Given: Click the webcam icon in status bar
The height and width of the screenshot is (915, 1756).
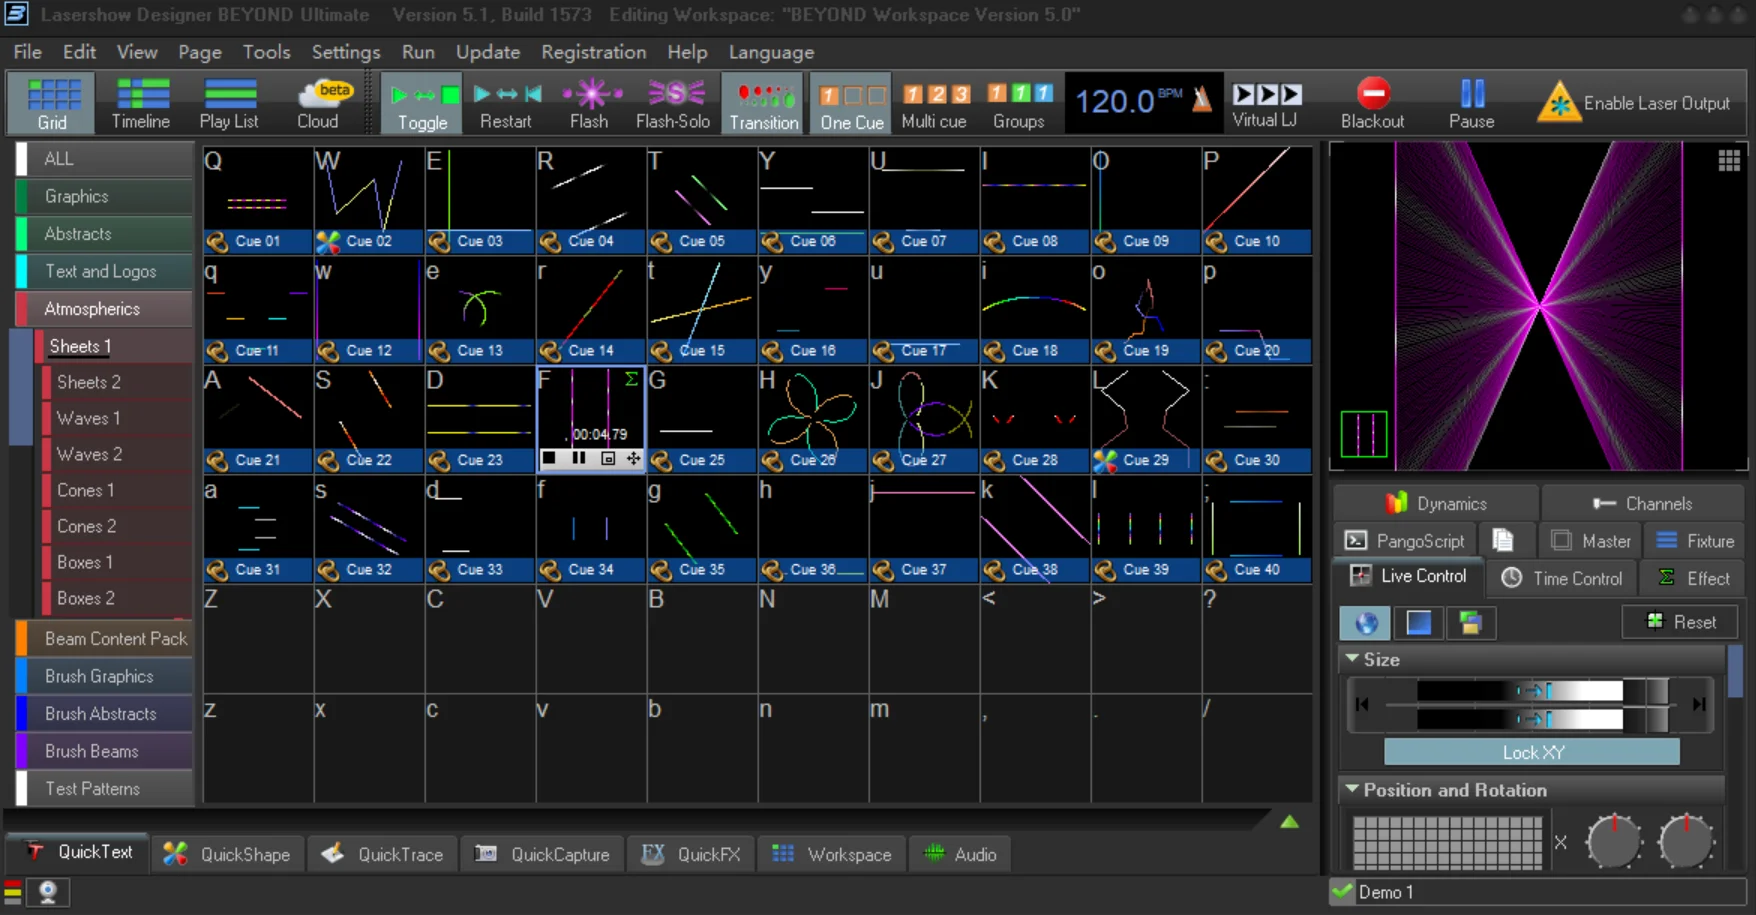Looking at the screenshot, I should (47, 891).
